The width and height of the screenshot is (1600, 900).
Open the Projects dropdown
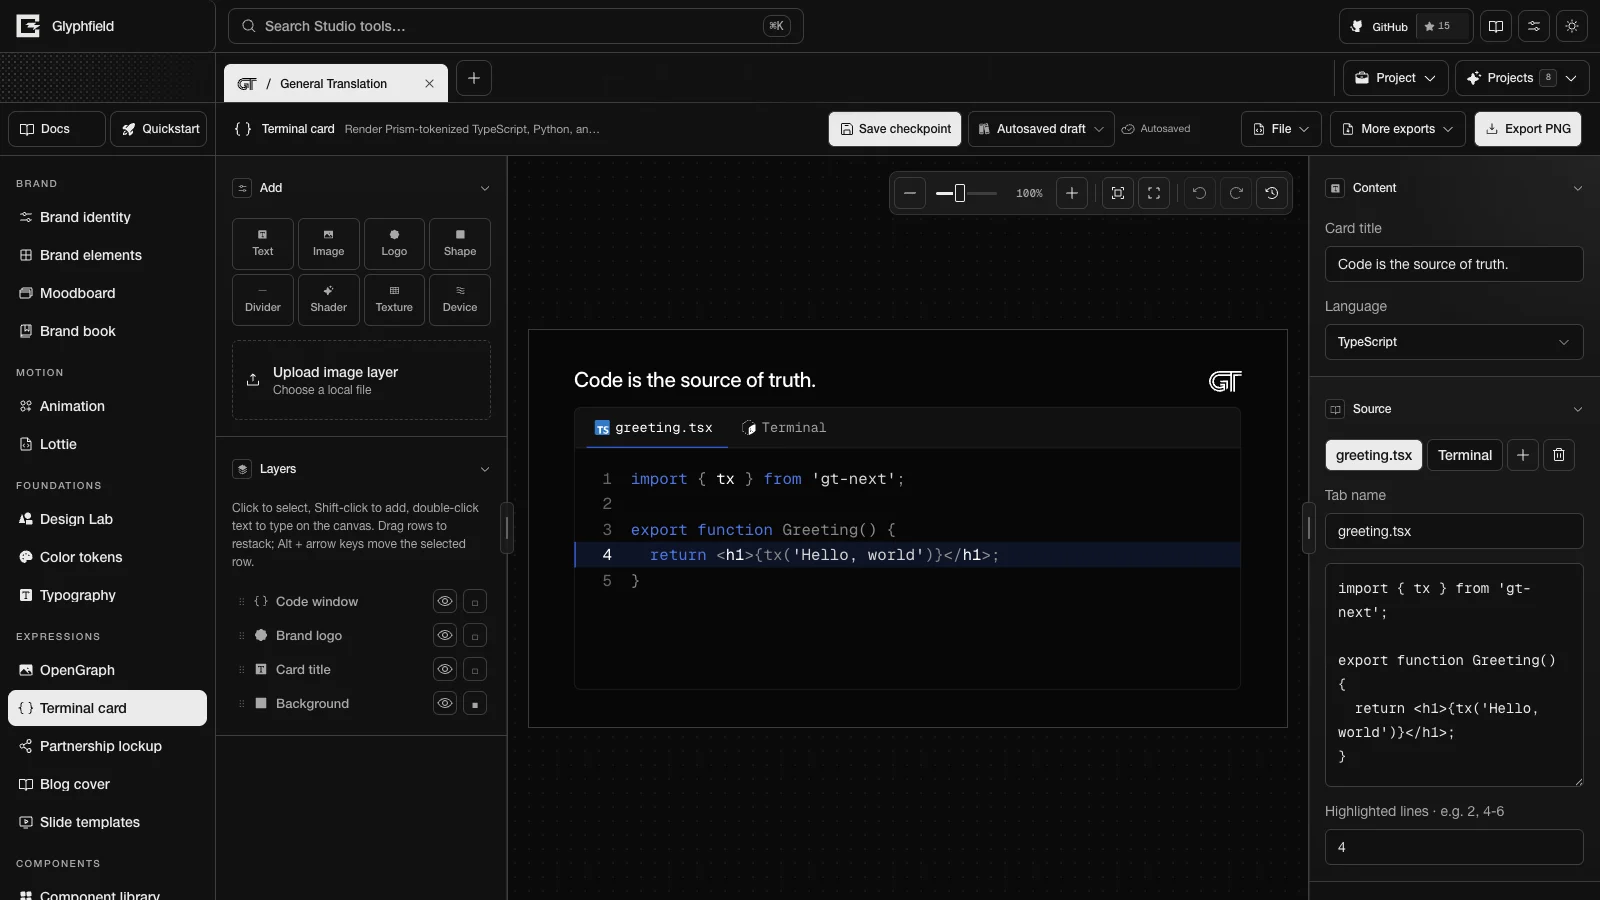(1522, 78)
